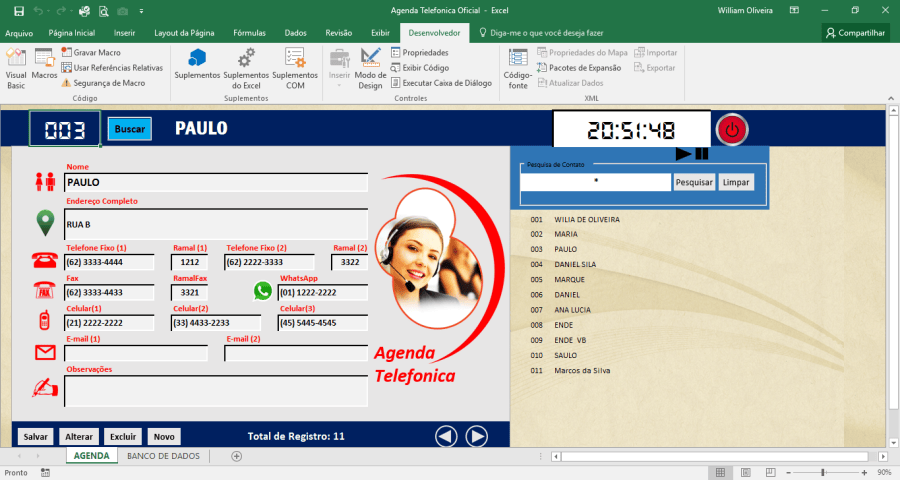Switch to the Fórmulas tab
The height and width of the screenshot is (480, 900).
(249, 33)
